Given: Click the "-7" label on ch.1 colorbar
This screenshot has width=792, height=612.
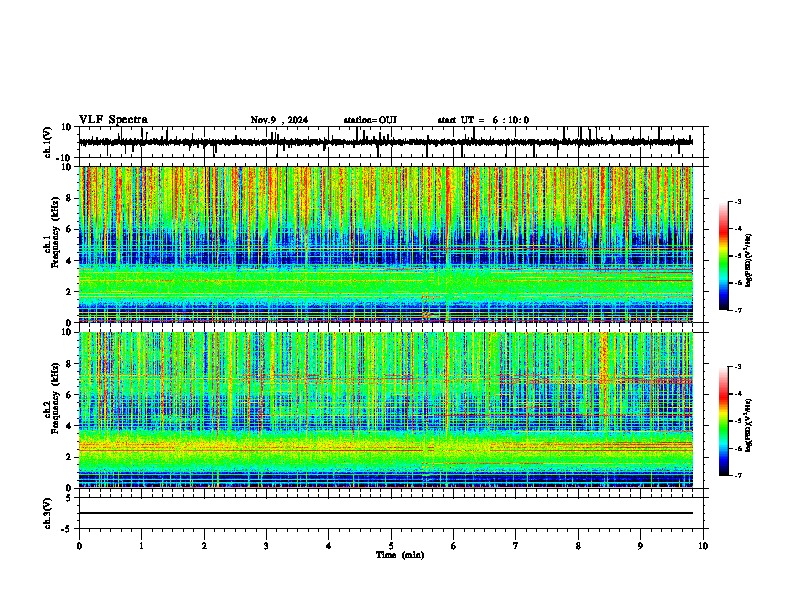Looking at the screenshot, I should 738,310.
